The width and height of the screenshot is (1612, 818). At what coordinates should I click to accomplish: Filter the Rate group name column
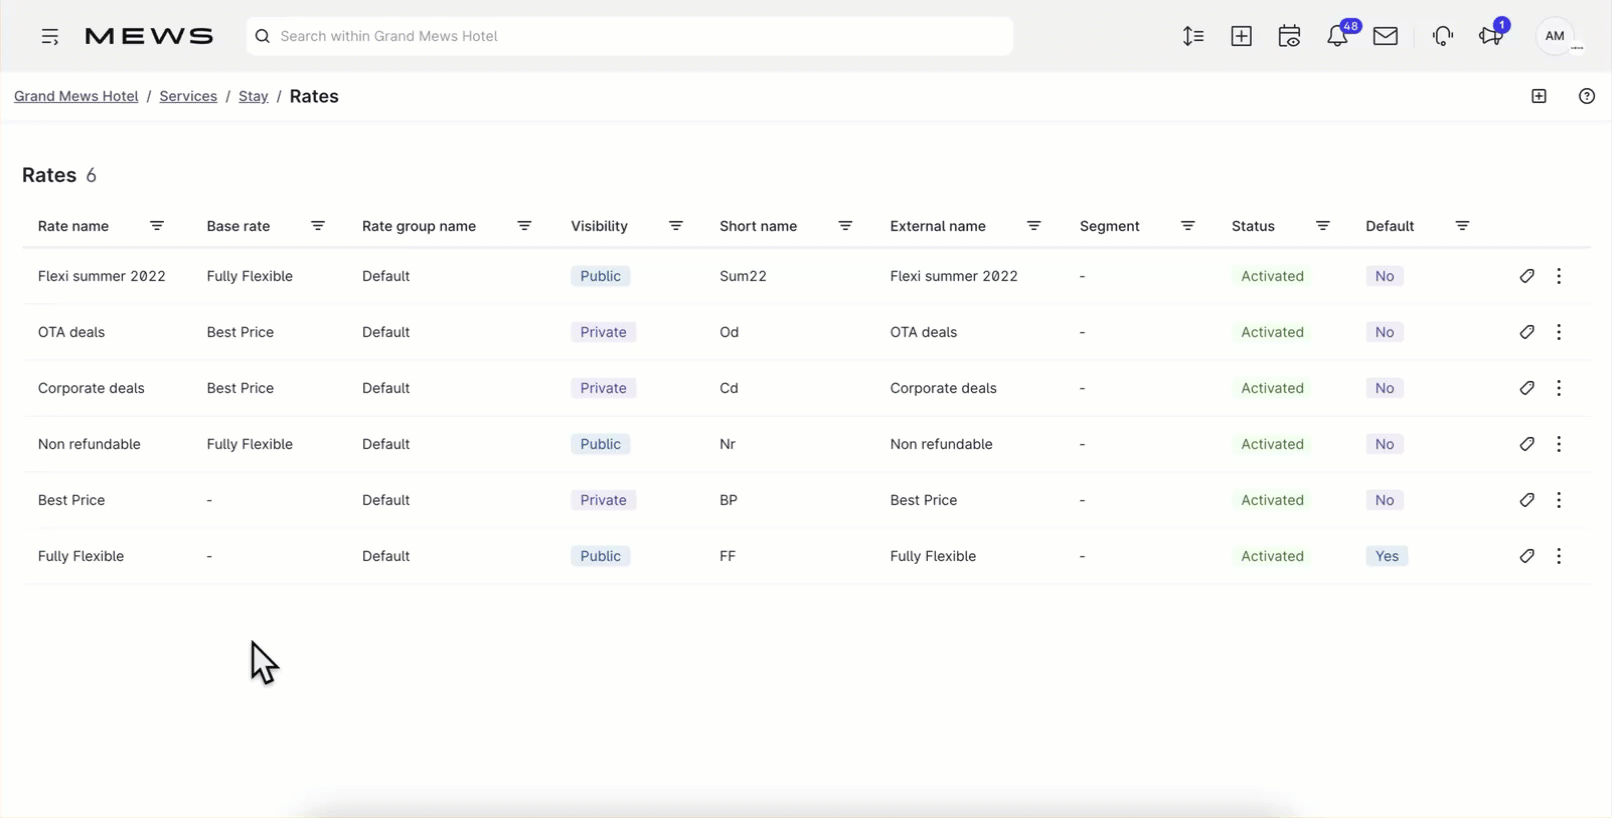point(524,226)
